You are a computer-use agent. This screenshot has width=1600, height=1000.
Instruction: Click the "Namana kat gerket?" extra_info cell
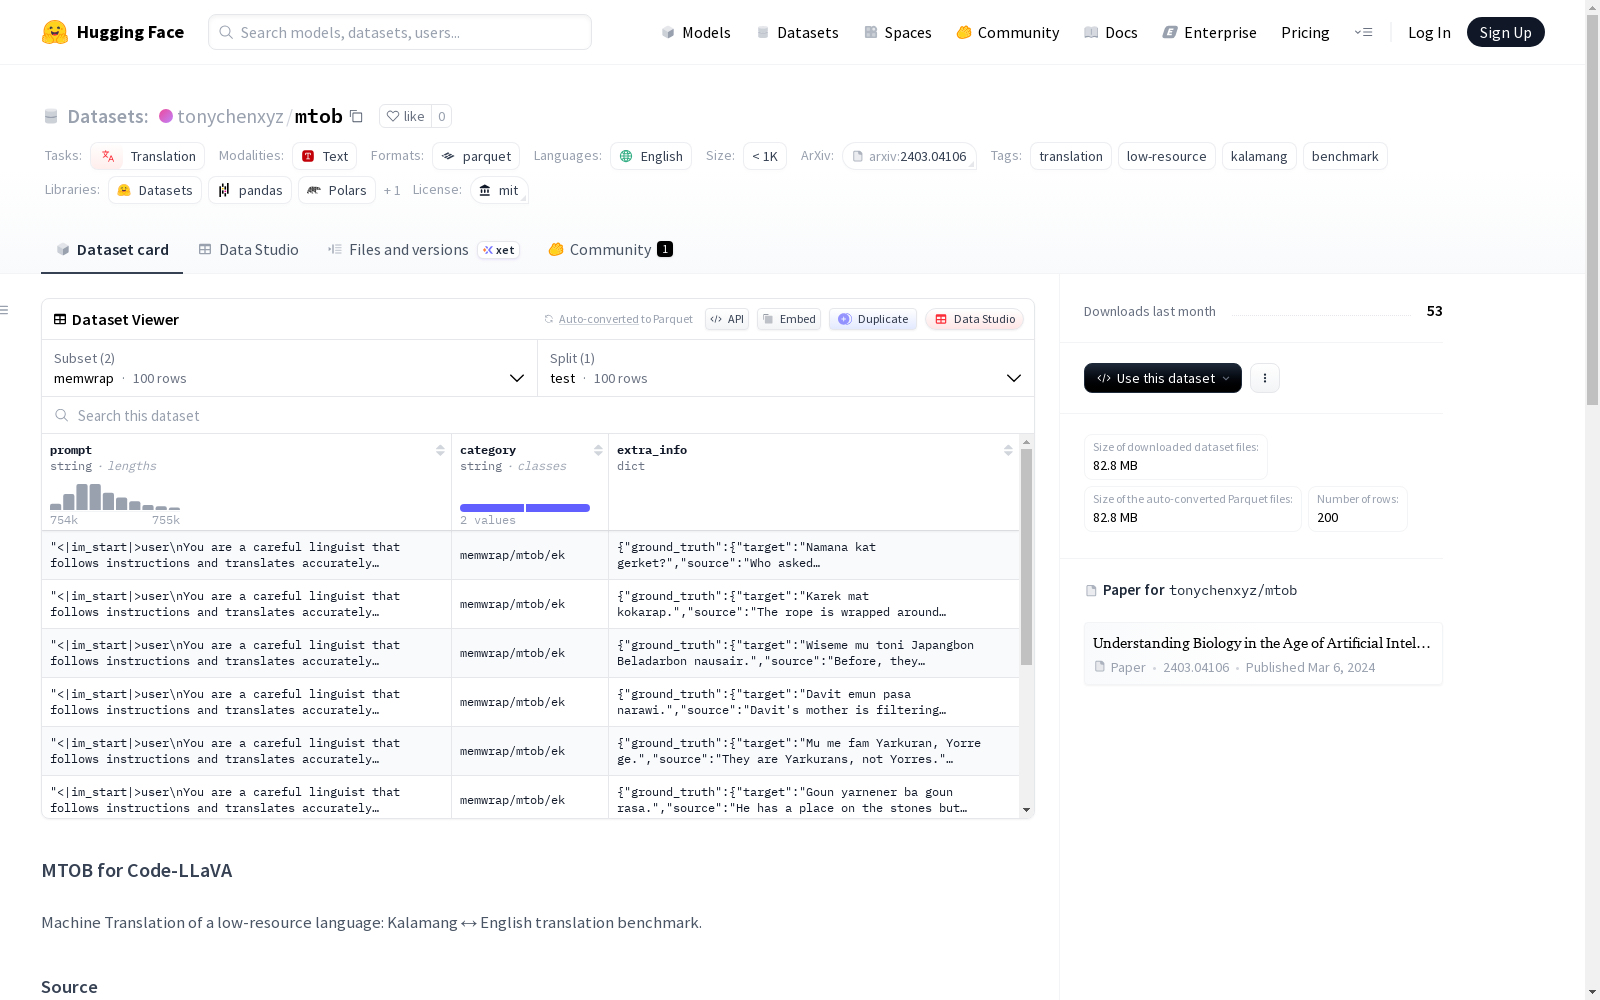(814, 555)
